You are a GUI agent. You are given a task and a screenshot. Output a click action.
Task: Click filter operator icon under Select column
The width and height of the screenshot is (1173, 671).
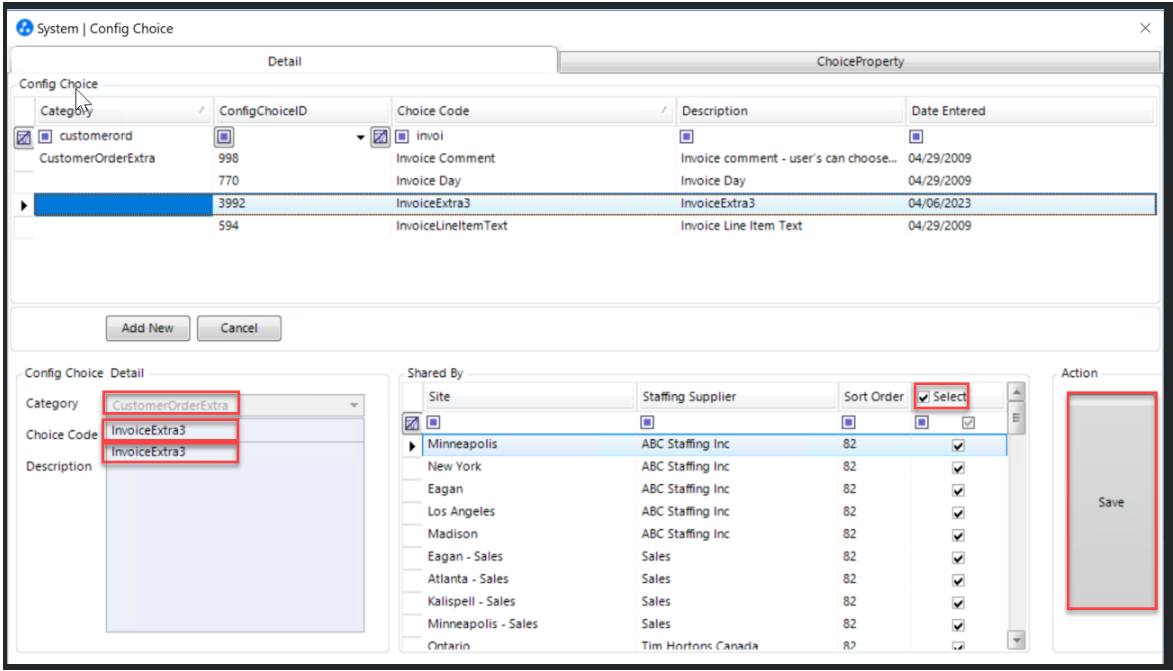click(922, 422)
